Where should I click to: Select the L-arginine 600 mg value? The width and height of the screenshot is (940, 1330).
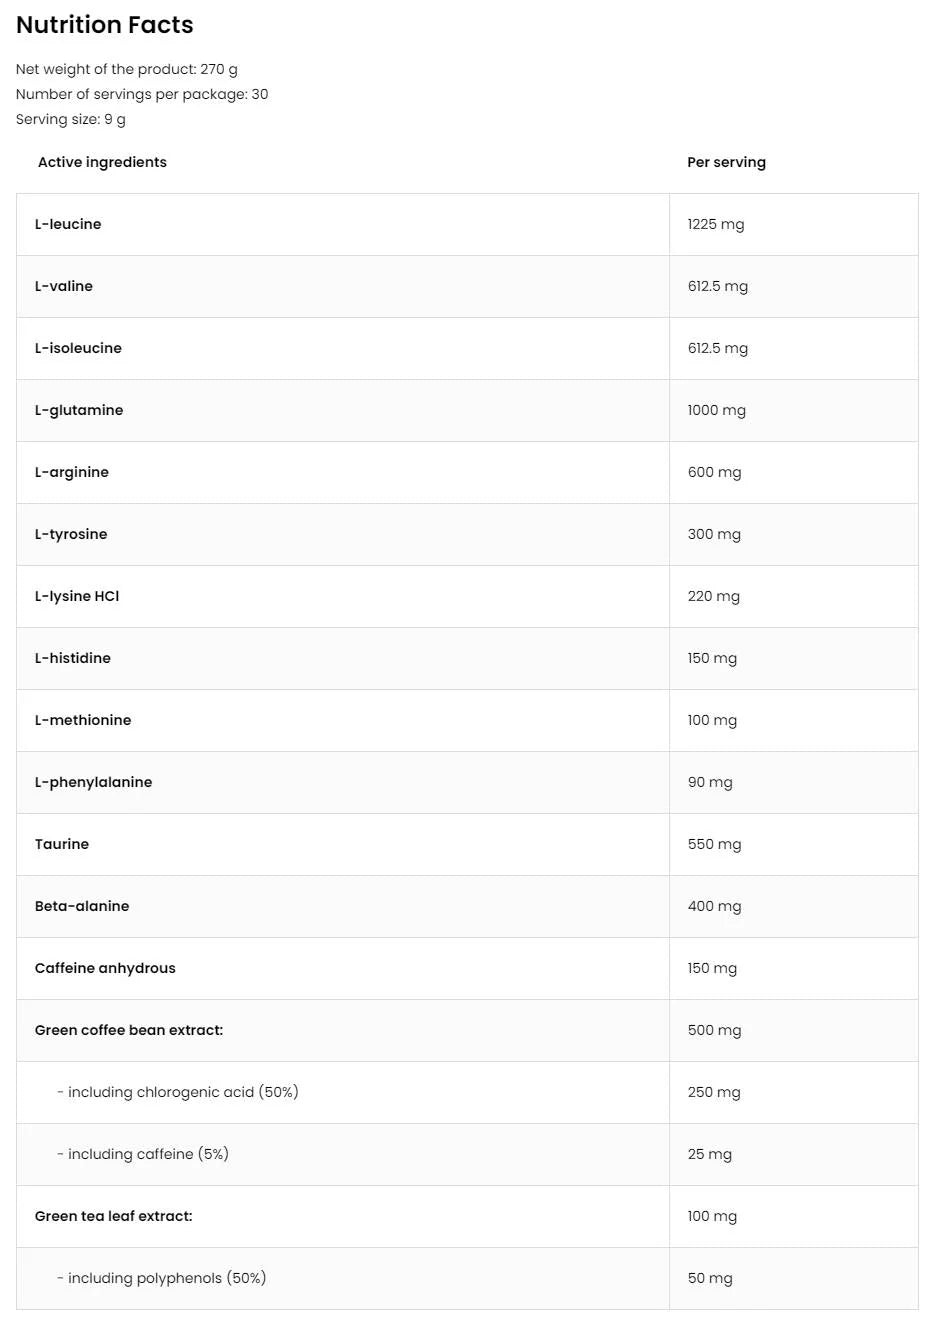click(714, 472)
